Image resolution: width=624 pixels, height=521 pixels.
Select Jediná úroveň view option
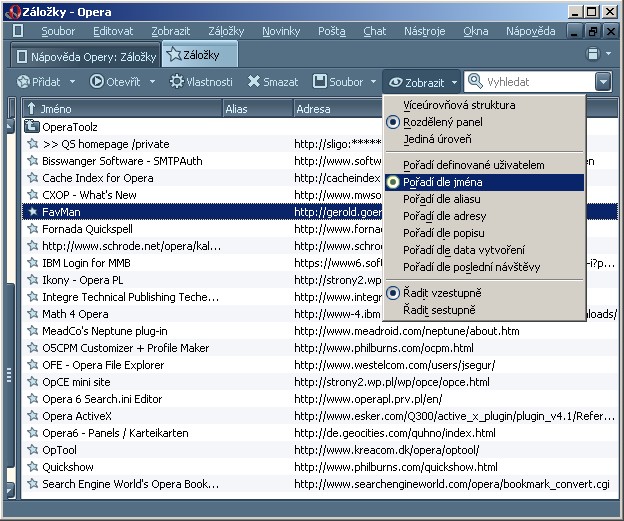(484, 139)
